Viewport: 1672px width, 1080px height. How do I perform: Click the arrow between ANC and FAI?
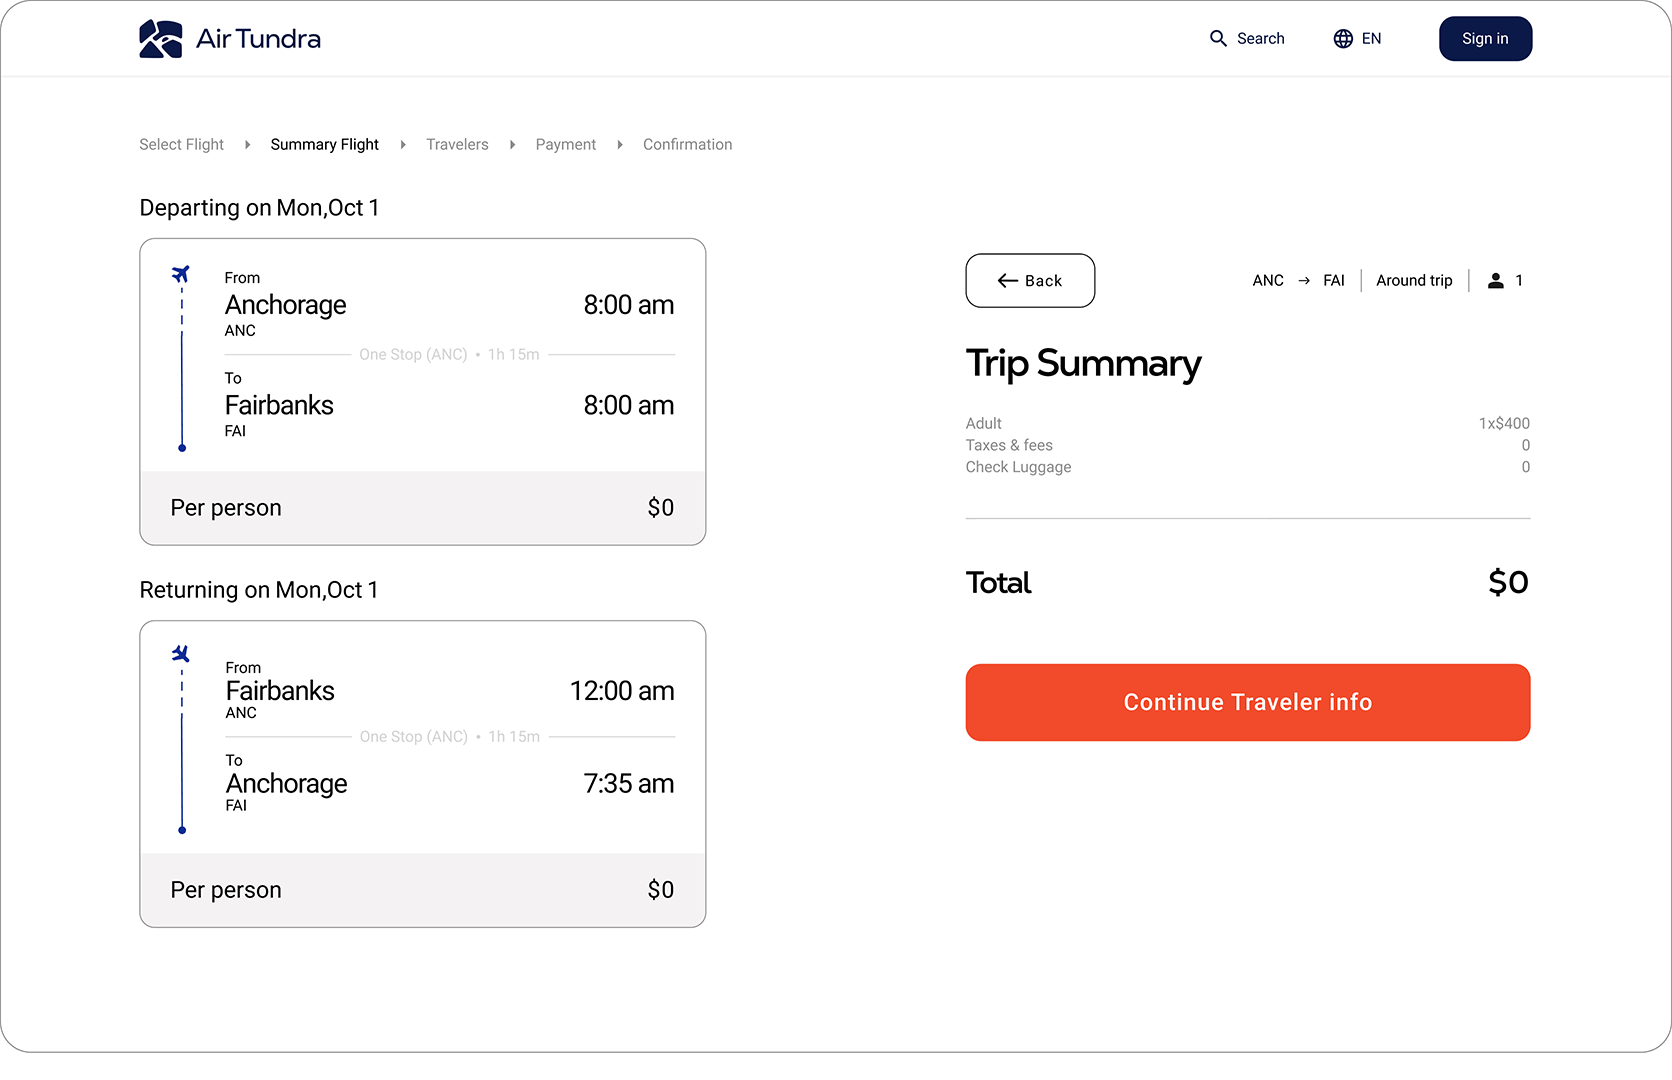click(1304, 281)
